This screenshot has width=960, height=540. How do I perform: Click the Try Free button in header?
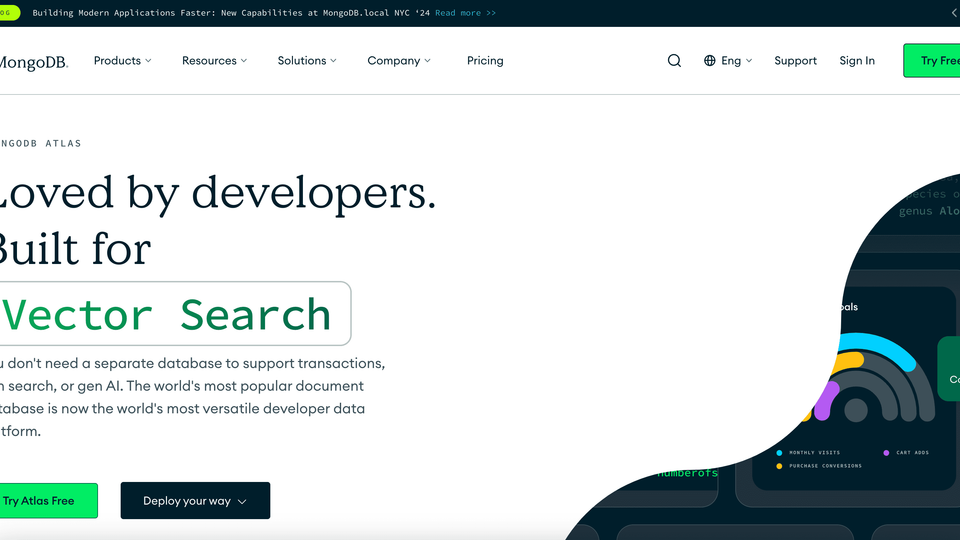tap(932, 61)
